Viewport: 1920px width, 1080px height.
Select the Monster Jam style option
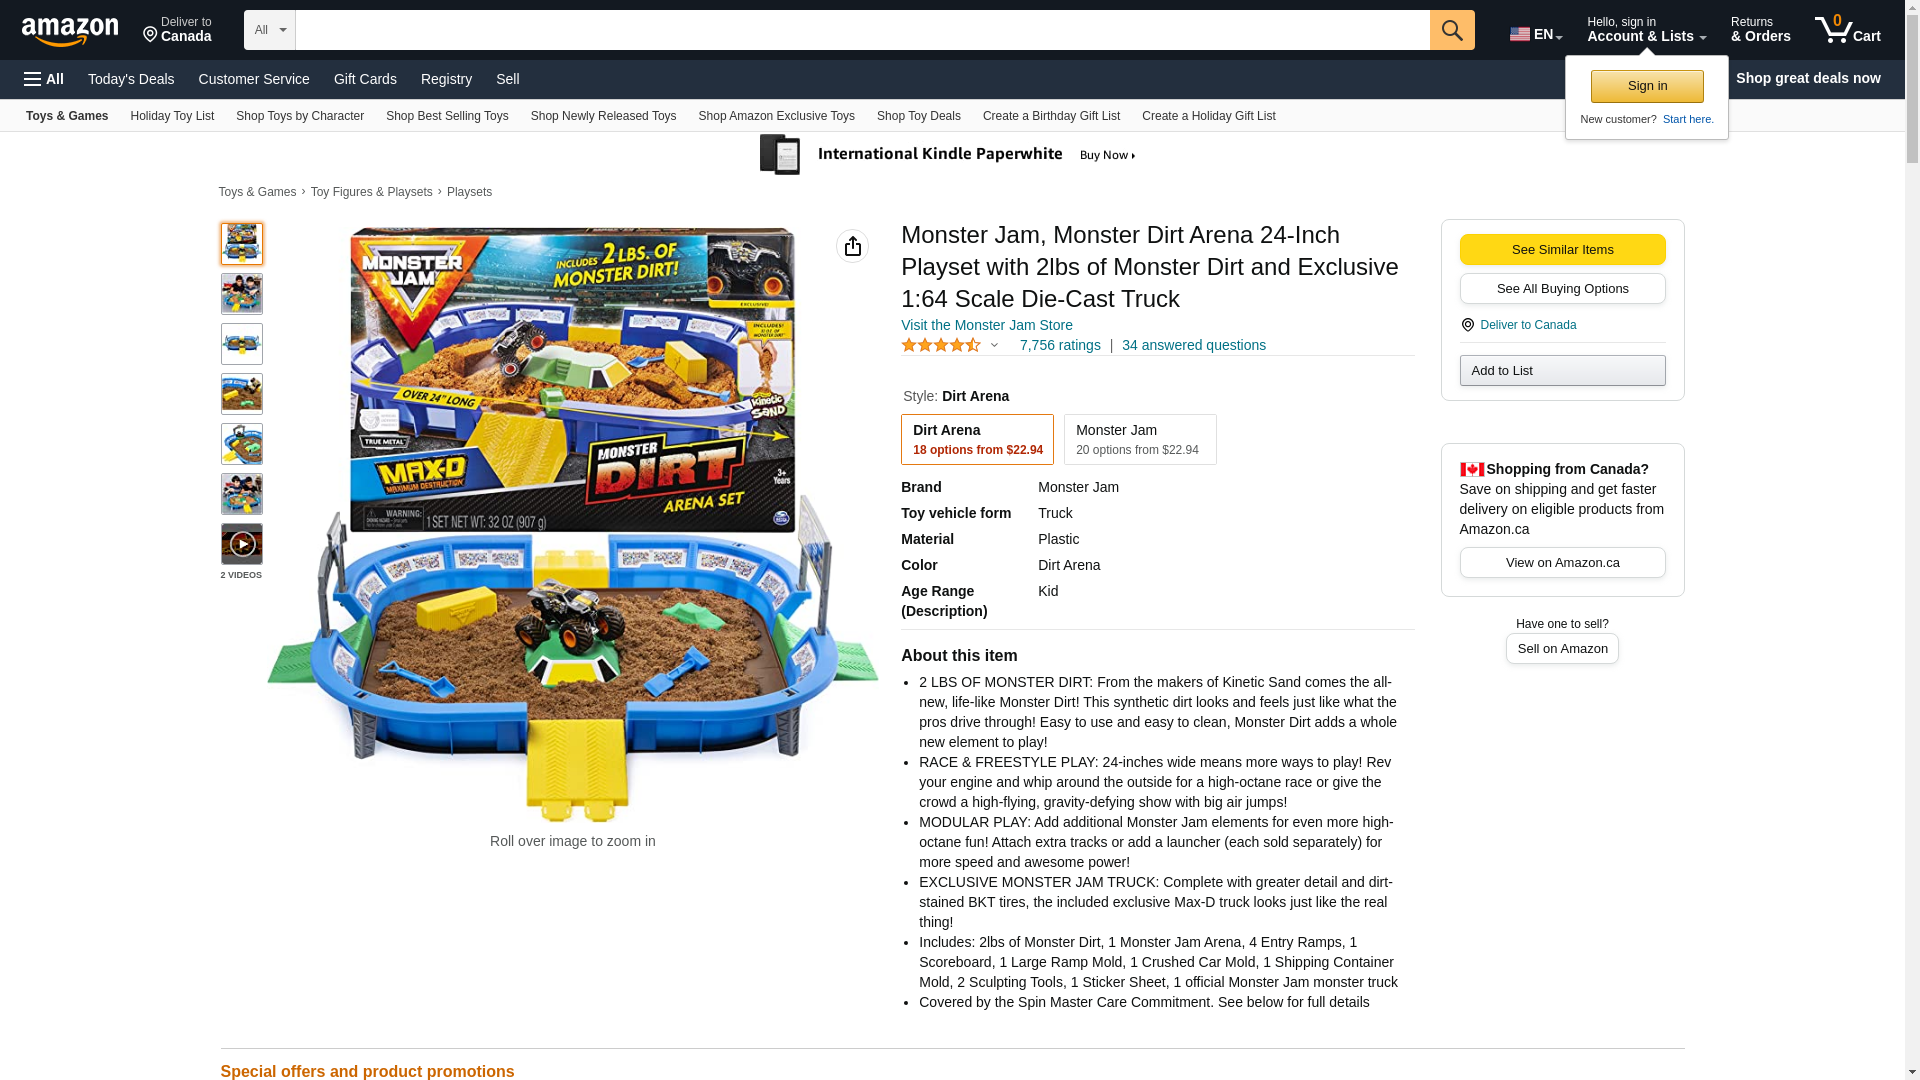(x=1140, y=439)
